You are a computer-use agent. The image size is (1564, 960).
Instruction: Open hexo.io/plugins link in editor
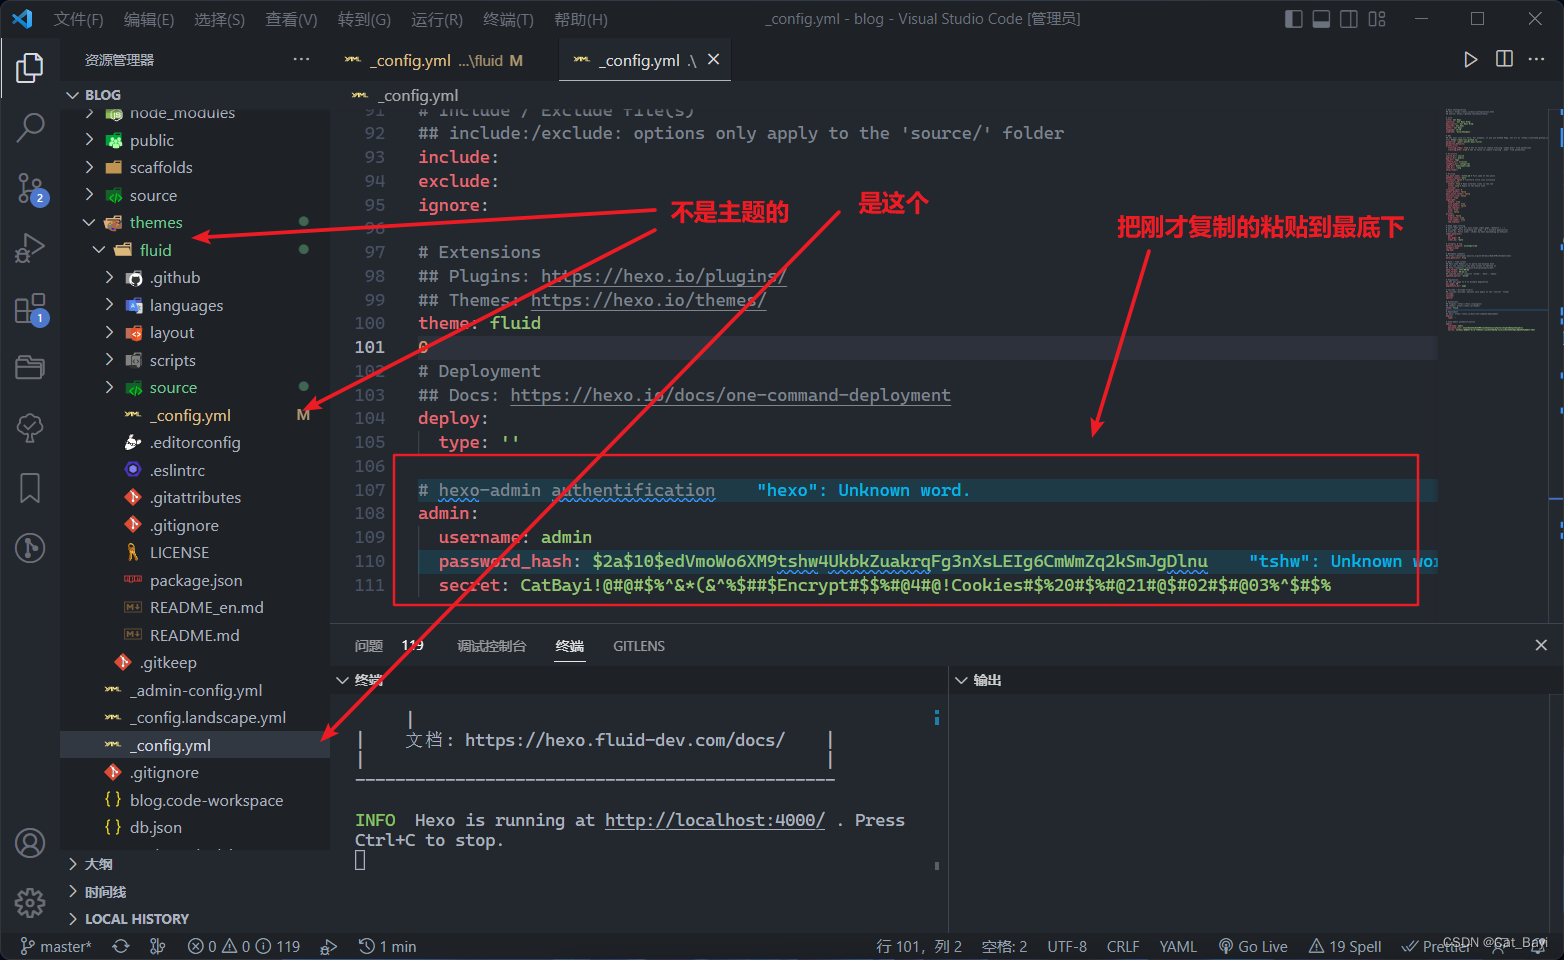(x=663, y=276)
